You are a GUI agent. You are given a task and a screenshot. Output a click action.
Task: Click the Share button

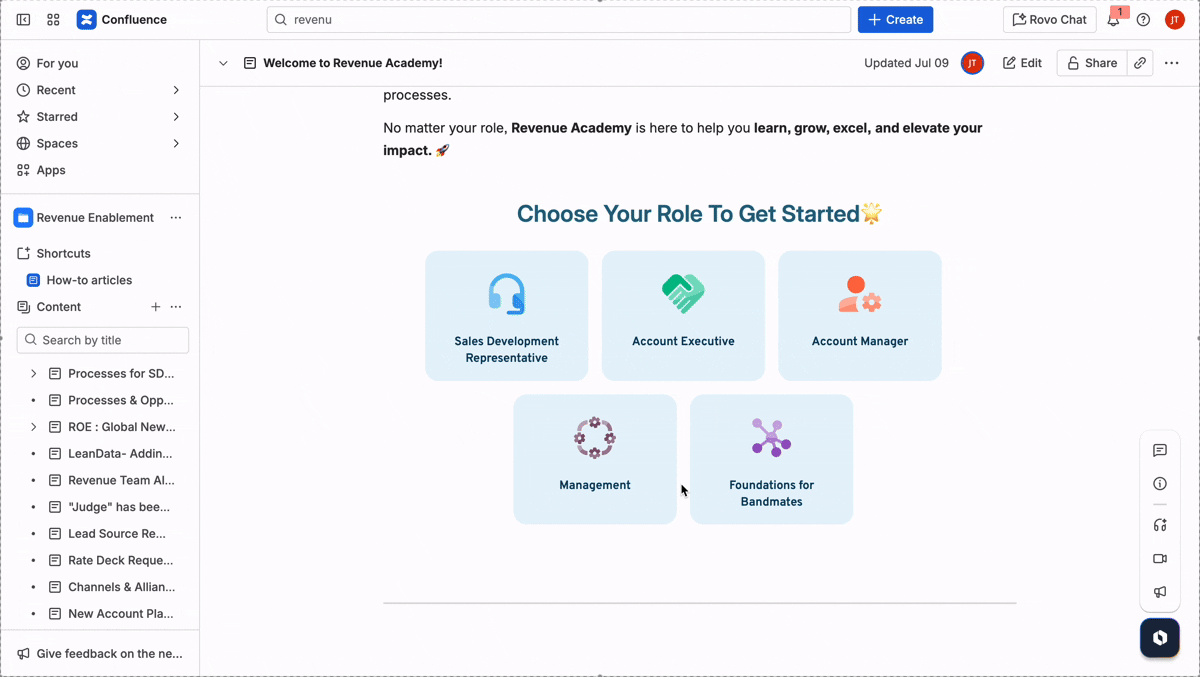coord(1092,63)
